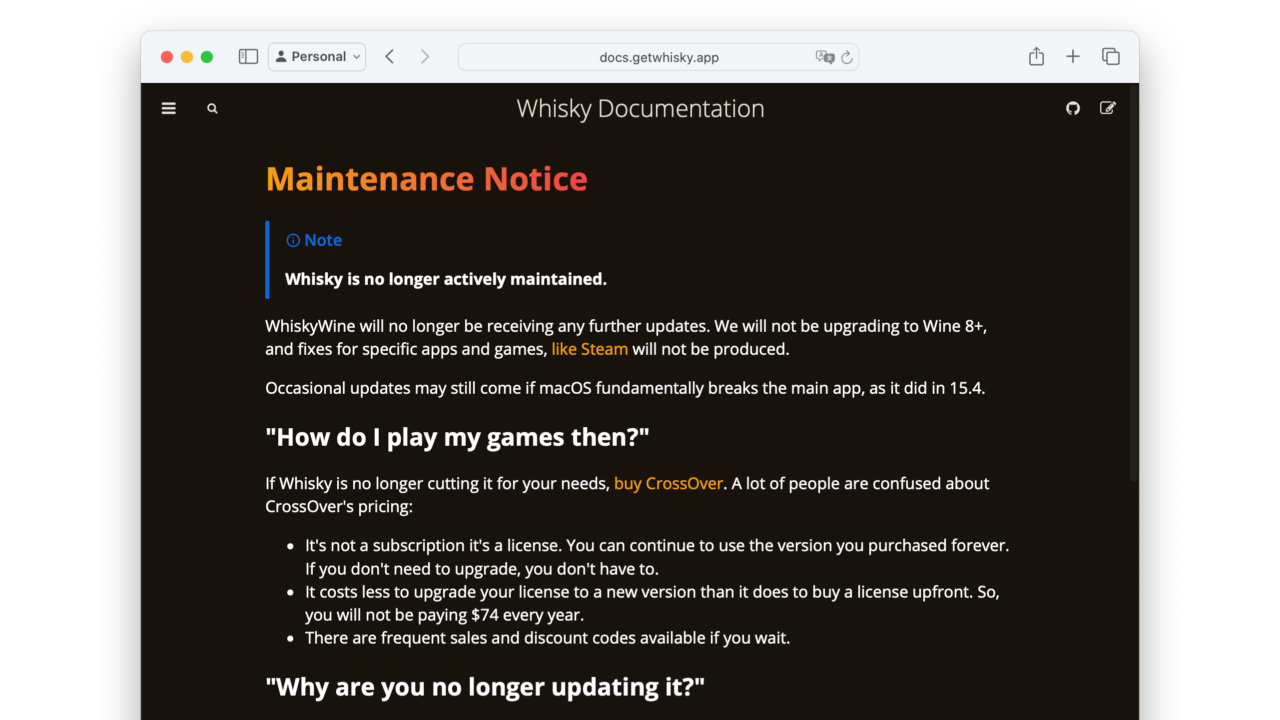
Task: Open a new tab with the plus button
Action: [1073, 57]
